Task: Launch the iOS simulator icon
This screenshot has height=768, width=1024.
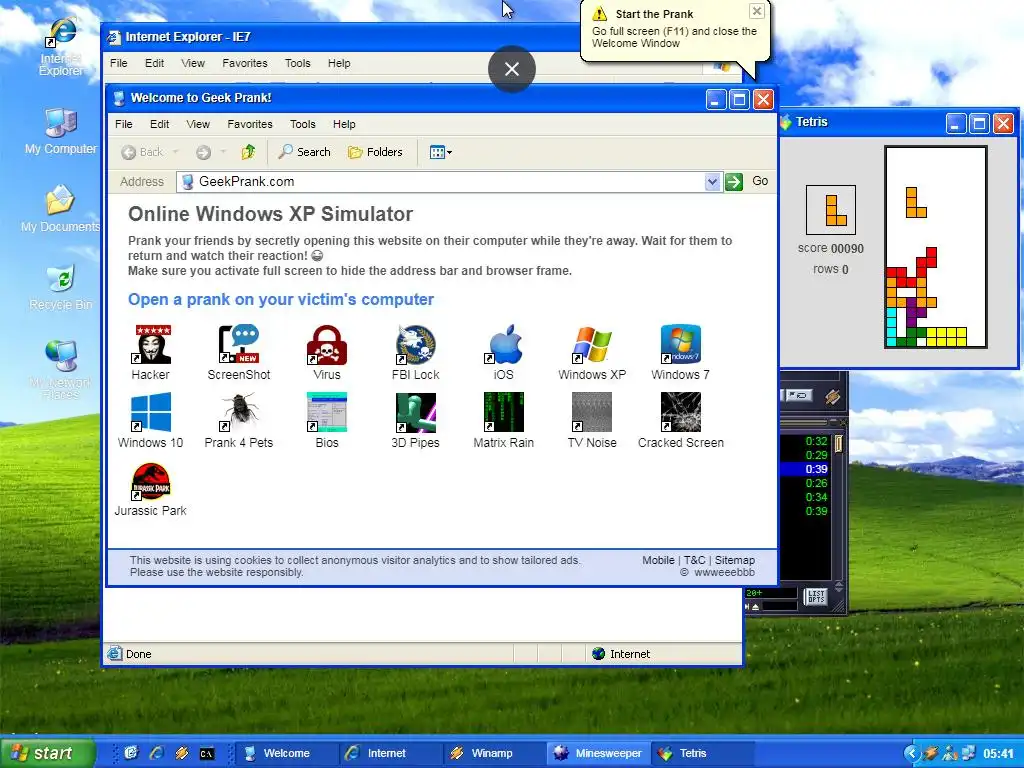Action: pyautogui.click(x=504, y=353)
